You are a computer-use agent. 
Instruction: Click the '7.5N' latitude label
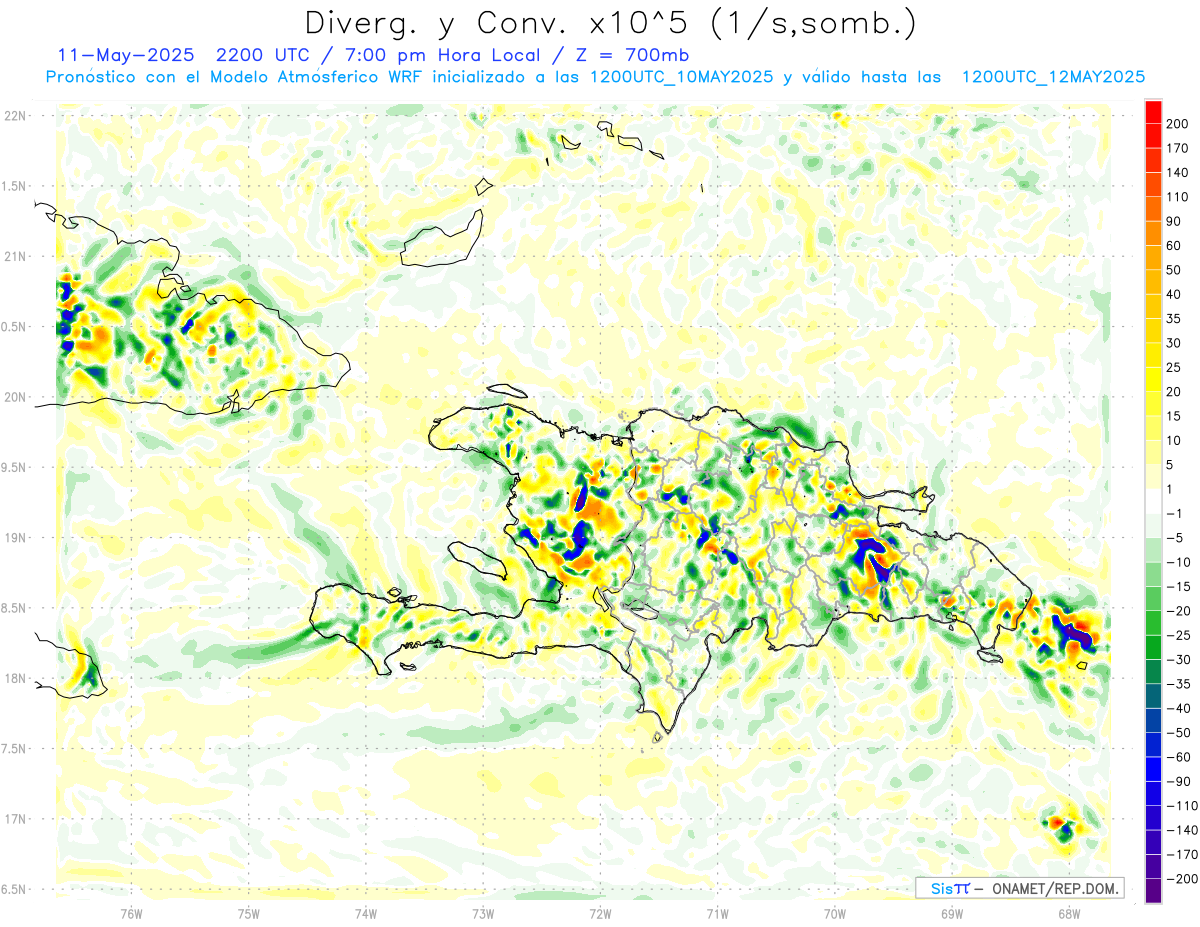(x=15, y=748)
